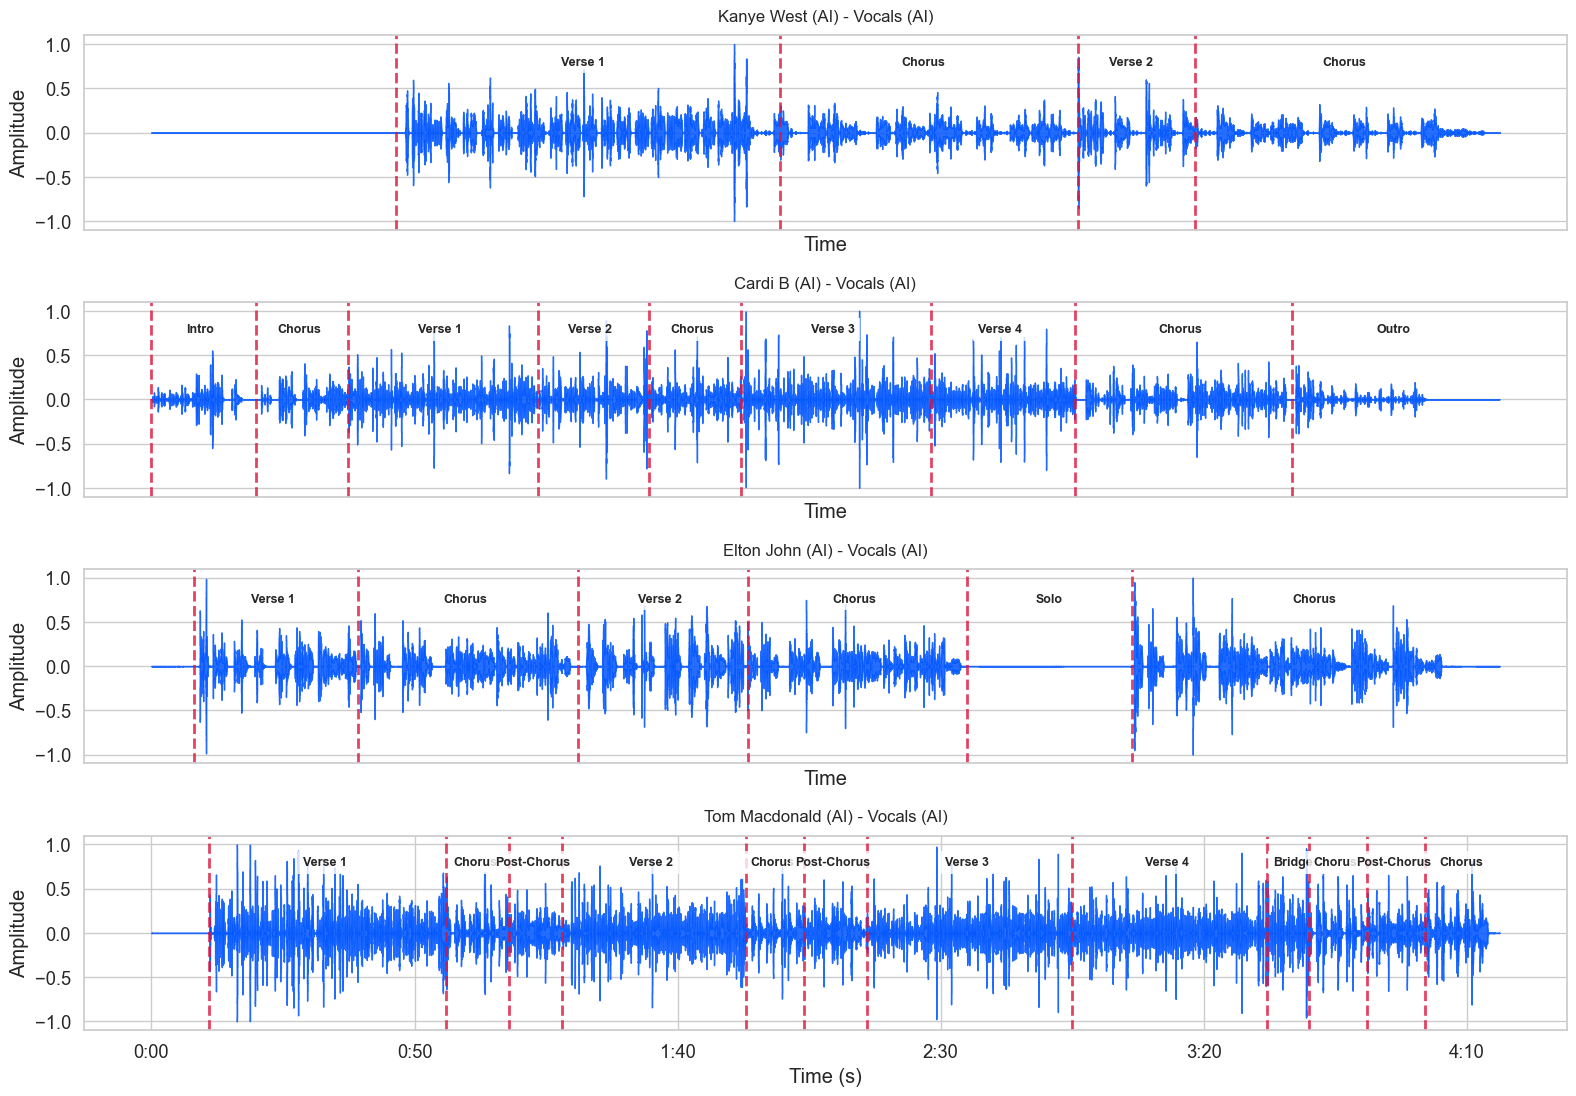Click the Time label below Elton John plot
This screenshot has height=1096, width=1576.
[x=825, y=779]
